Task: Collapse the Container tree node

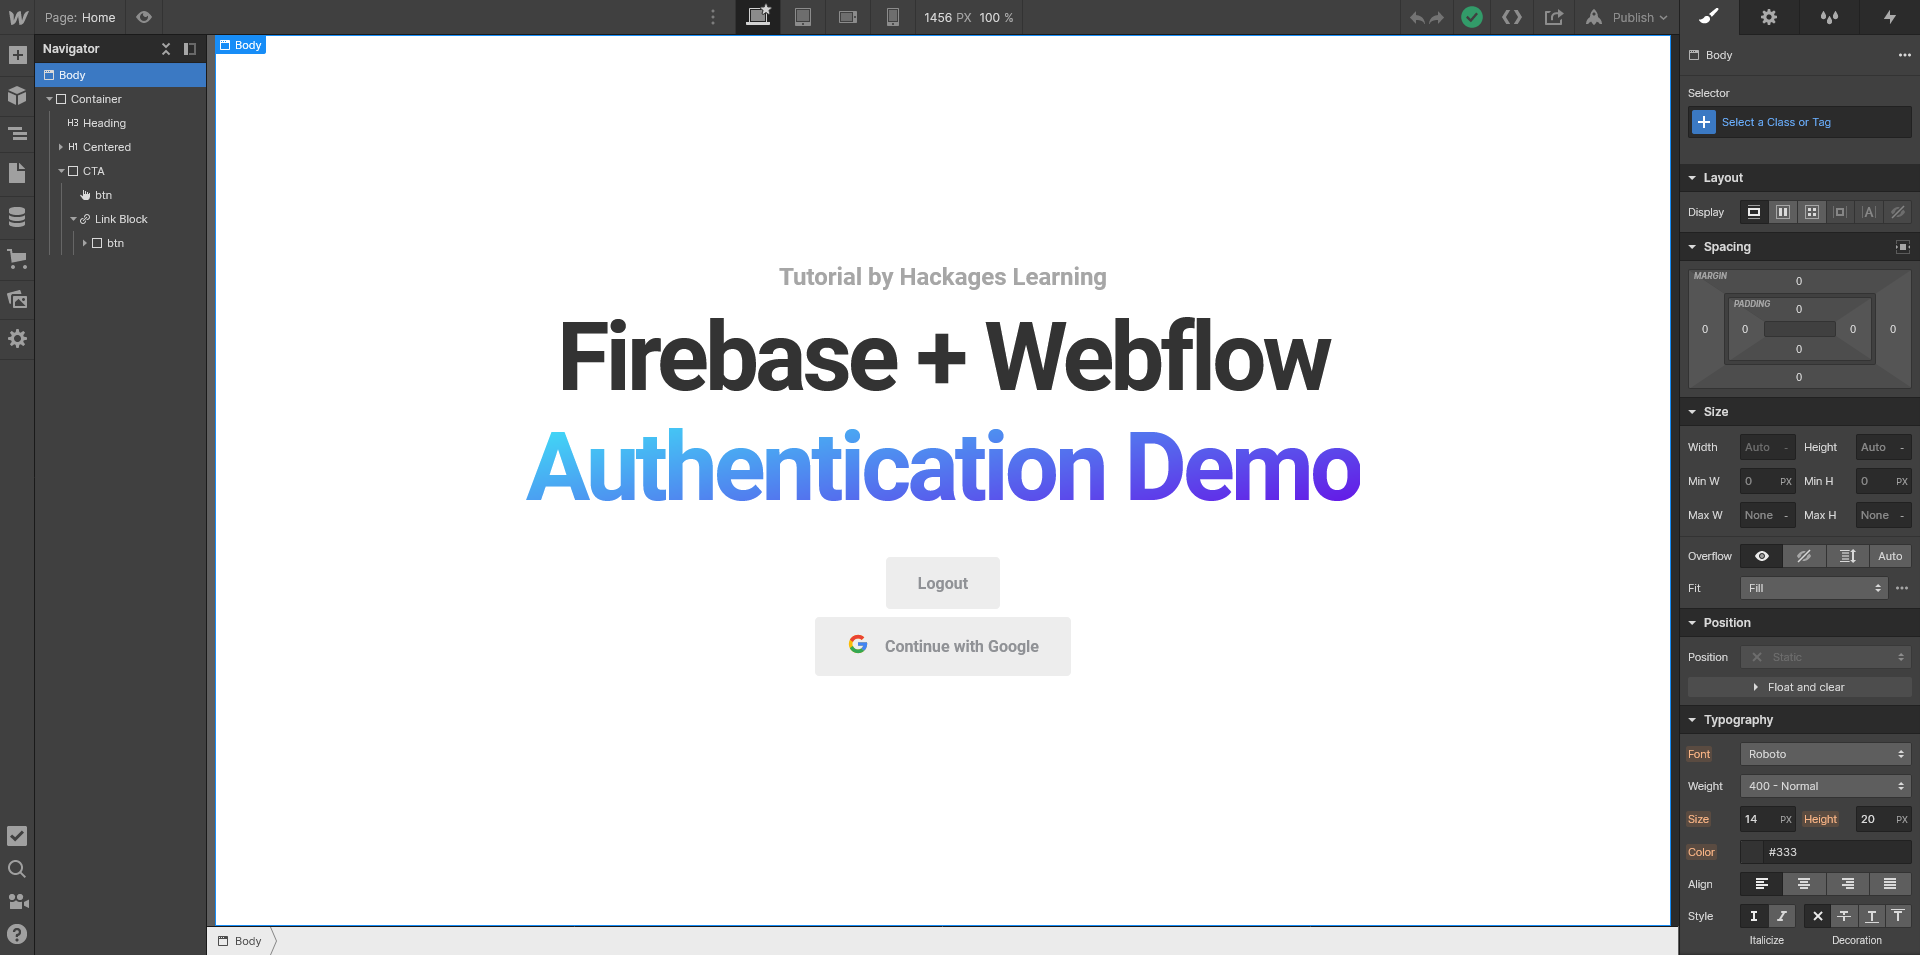Action: point(49,99)
